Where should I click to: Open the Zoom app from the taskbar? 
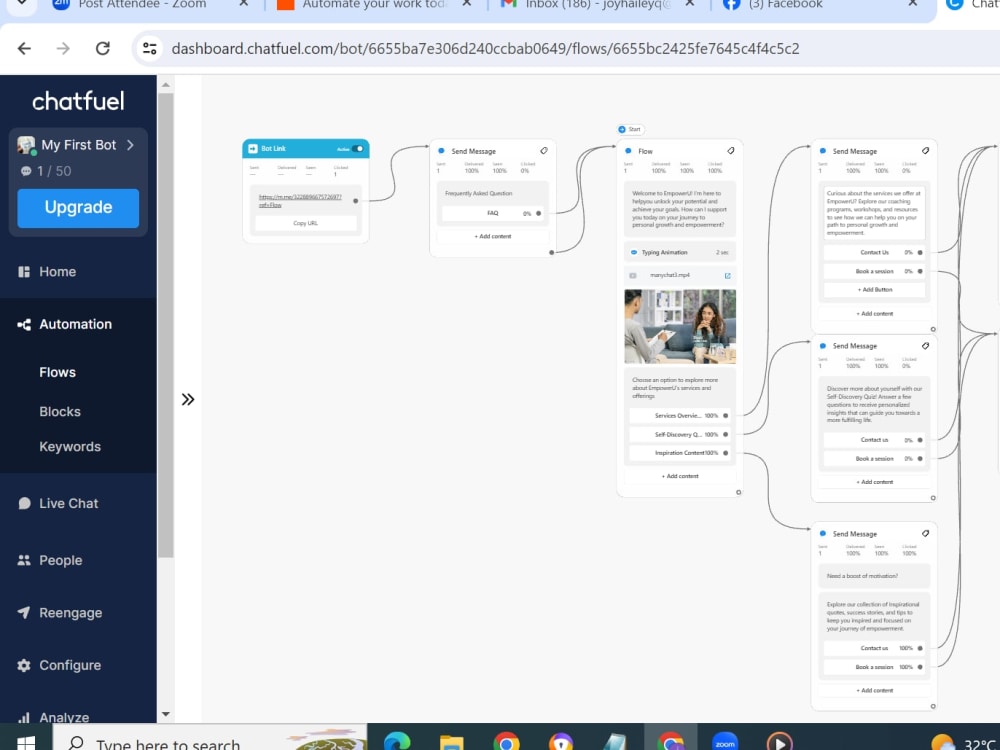(725, 743)
